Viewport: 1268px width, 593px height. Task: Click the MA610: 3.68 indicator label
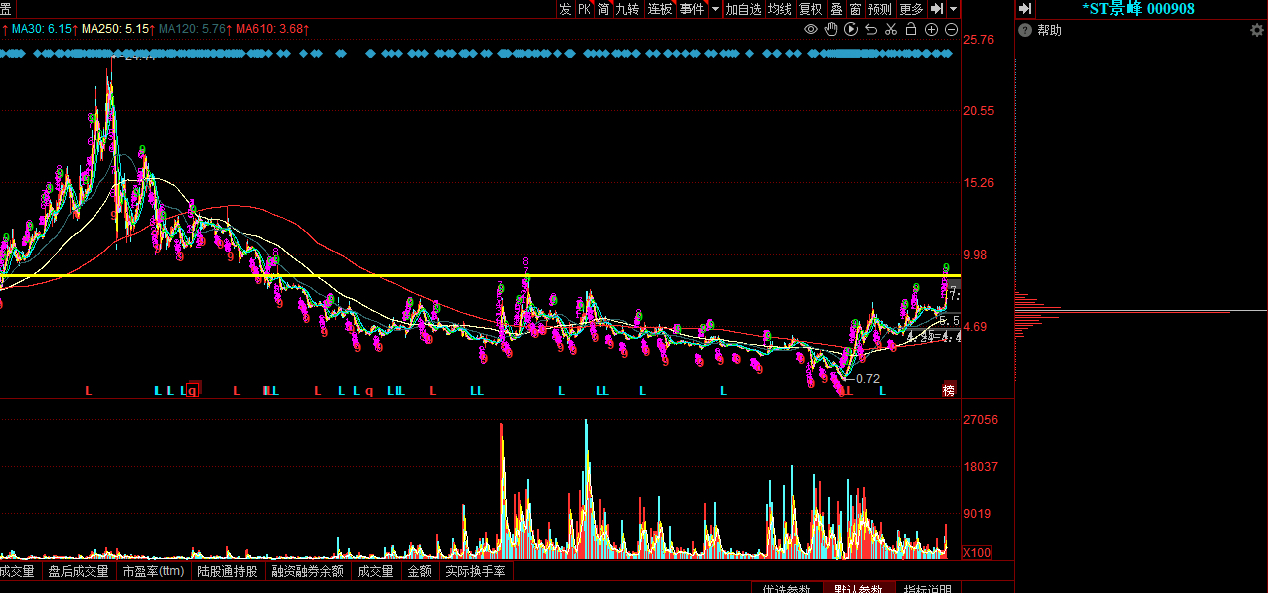[x=270, y=29]
